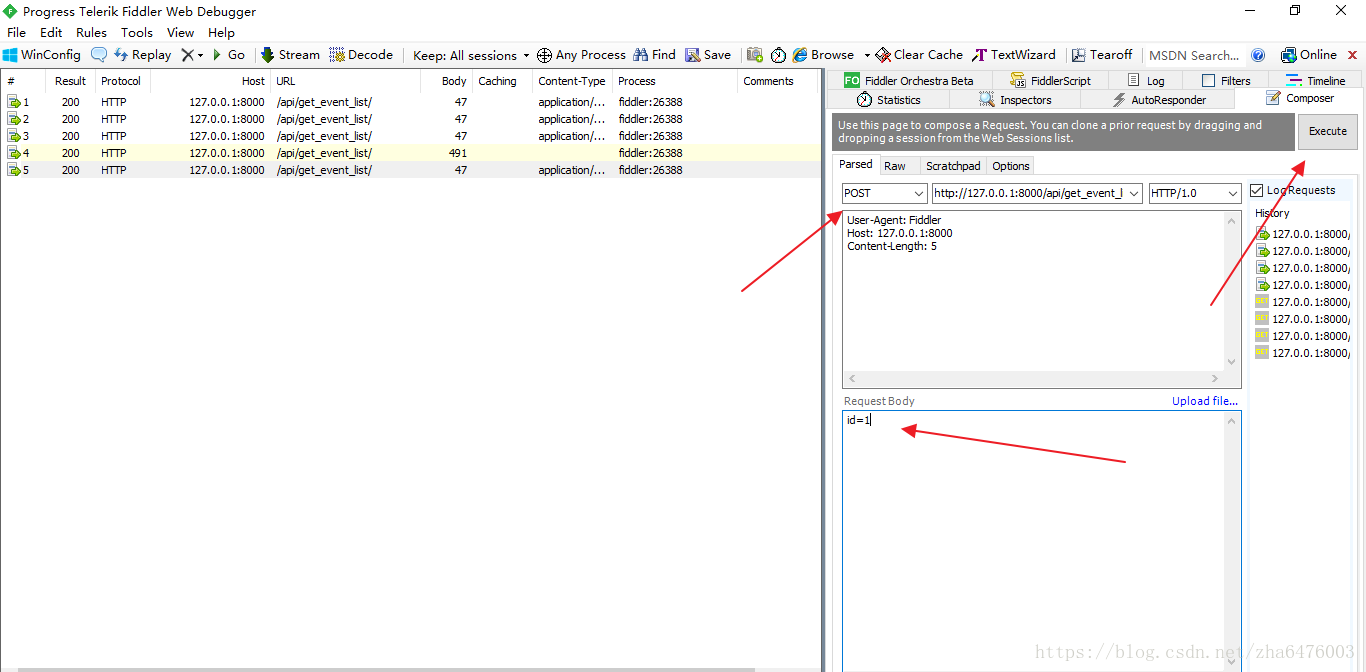Open the POST method dropdown
Screen dimensions: 1366x672
pos(885,193)
